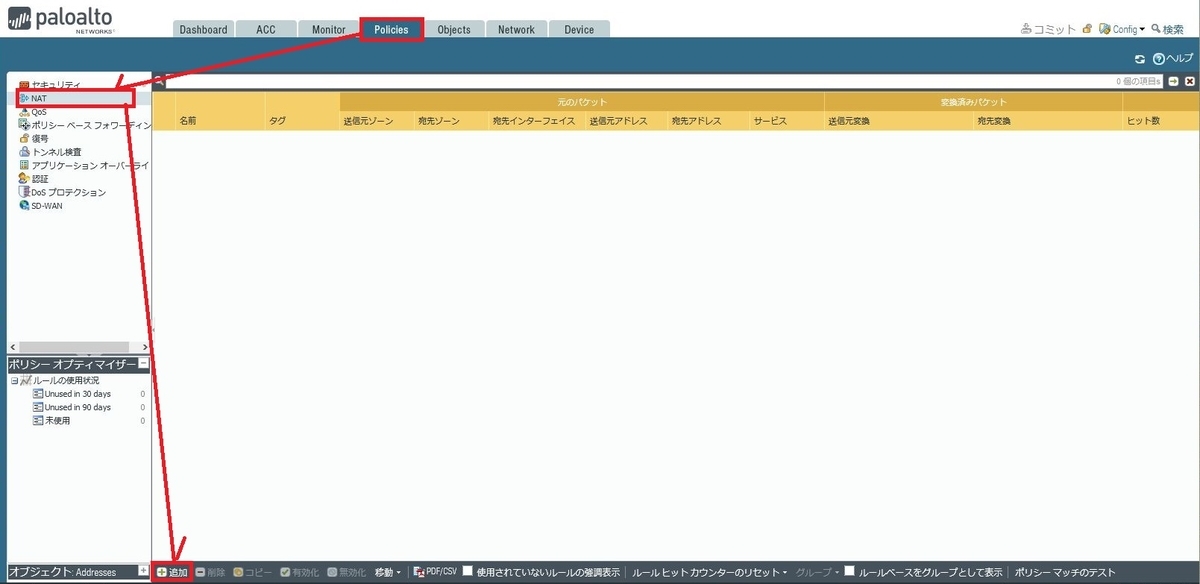Viewport: 1200px width, 584px height.
Task: Click the refresh icon near ヘルプ
Action: 1139,59
